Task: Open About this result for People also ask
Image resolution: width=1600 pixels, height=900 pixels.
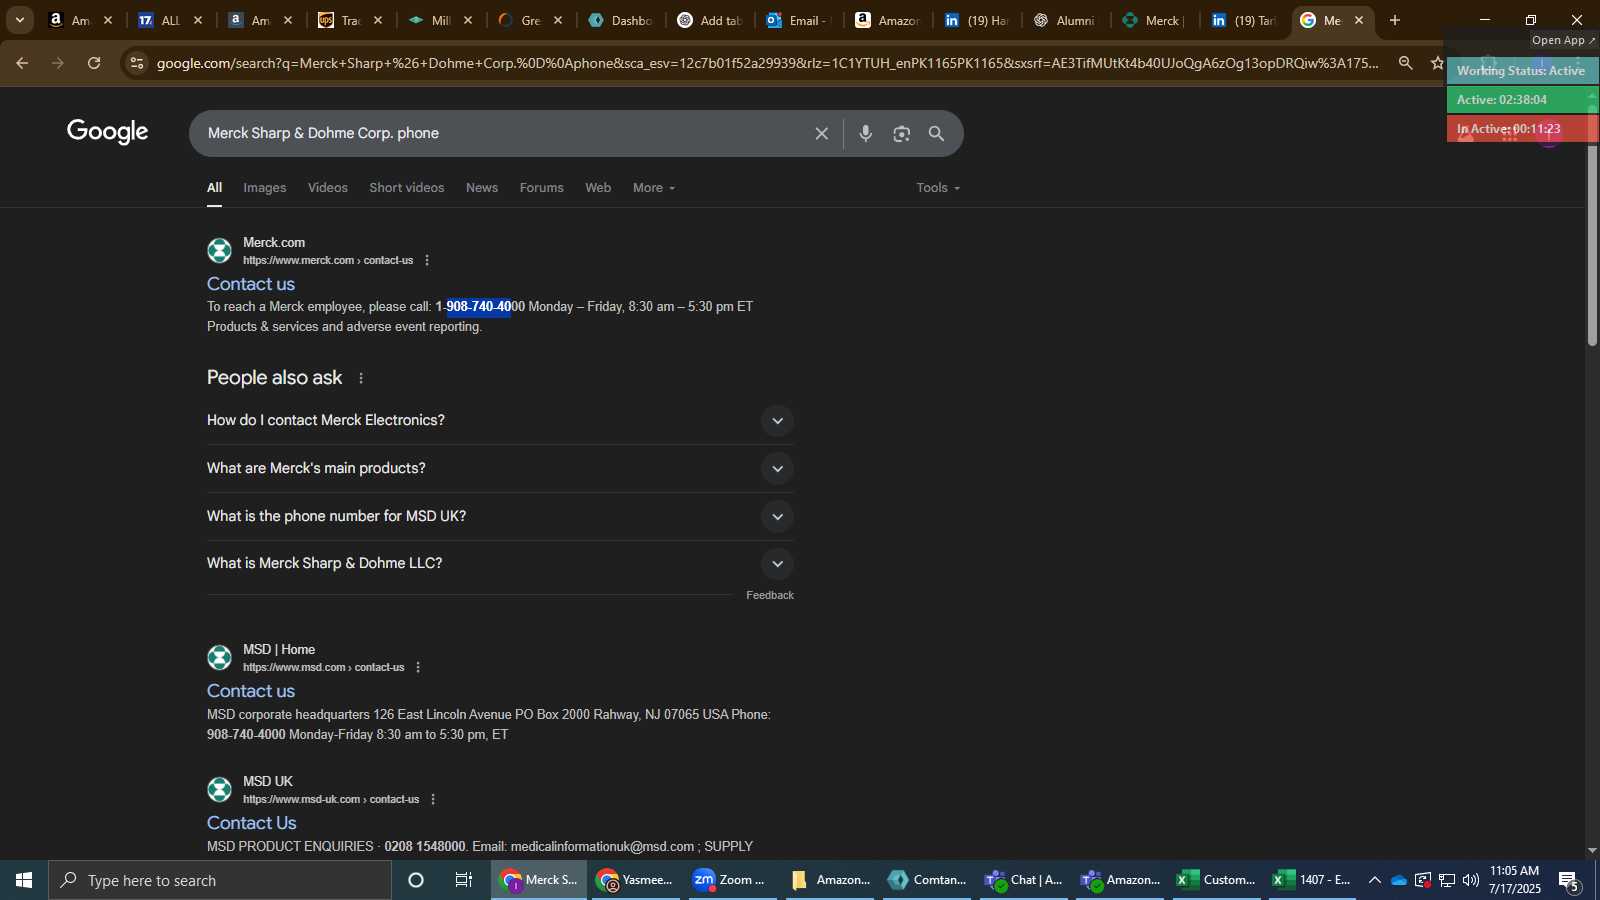Action: (x=361, y=378)
